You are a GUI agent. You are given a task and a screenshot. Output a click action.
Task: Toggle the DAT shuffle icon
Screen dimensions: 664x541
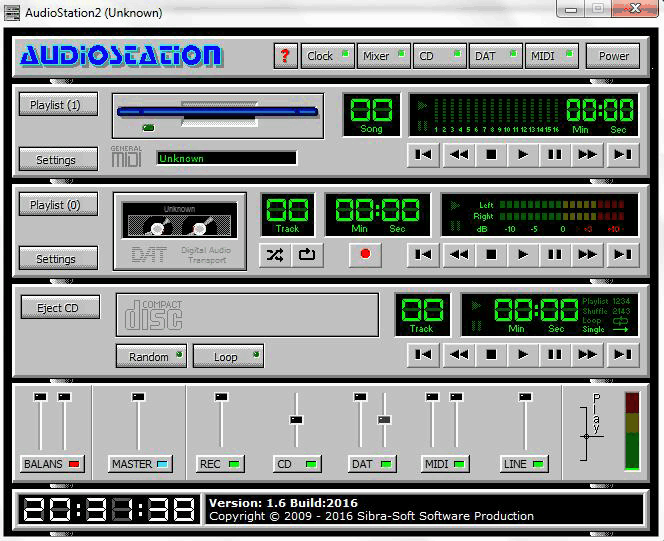point(275,255)
